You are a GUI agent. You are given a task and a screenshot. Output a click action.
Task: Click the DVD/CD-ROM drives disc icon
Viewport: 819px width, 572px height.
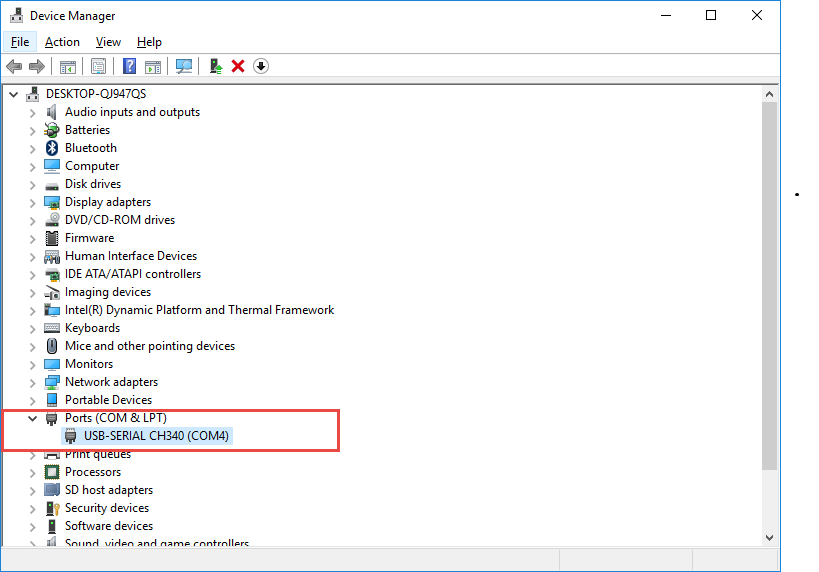52,220
